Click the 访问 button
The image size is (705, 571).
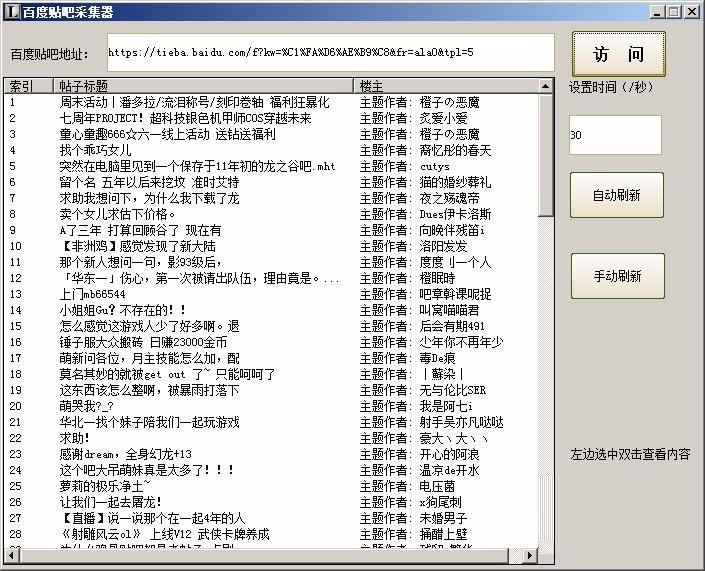point(618,54)
